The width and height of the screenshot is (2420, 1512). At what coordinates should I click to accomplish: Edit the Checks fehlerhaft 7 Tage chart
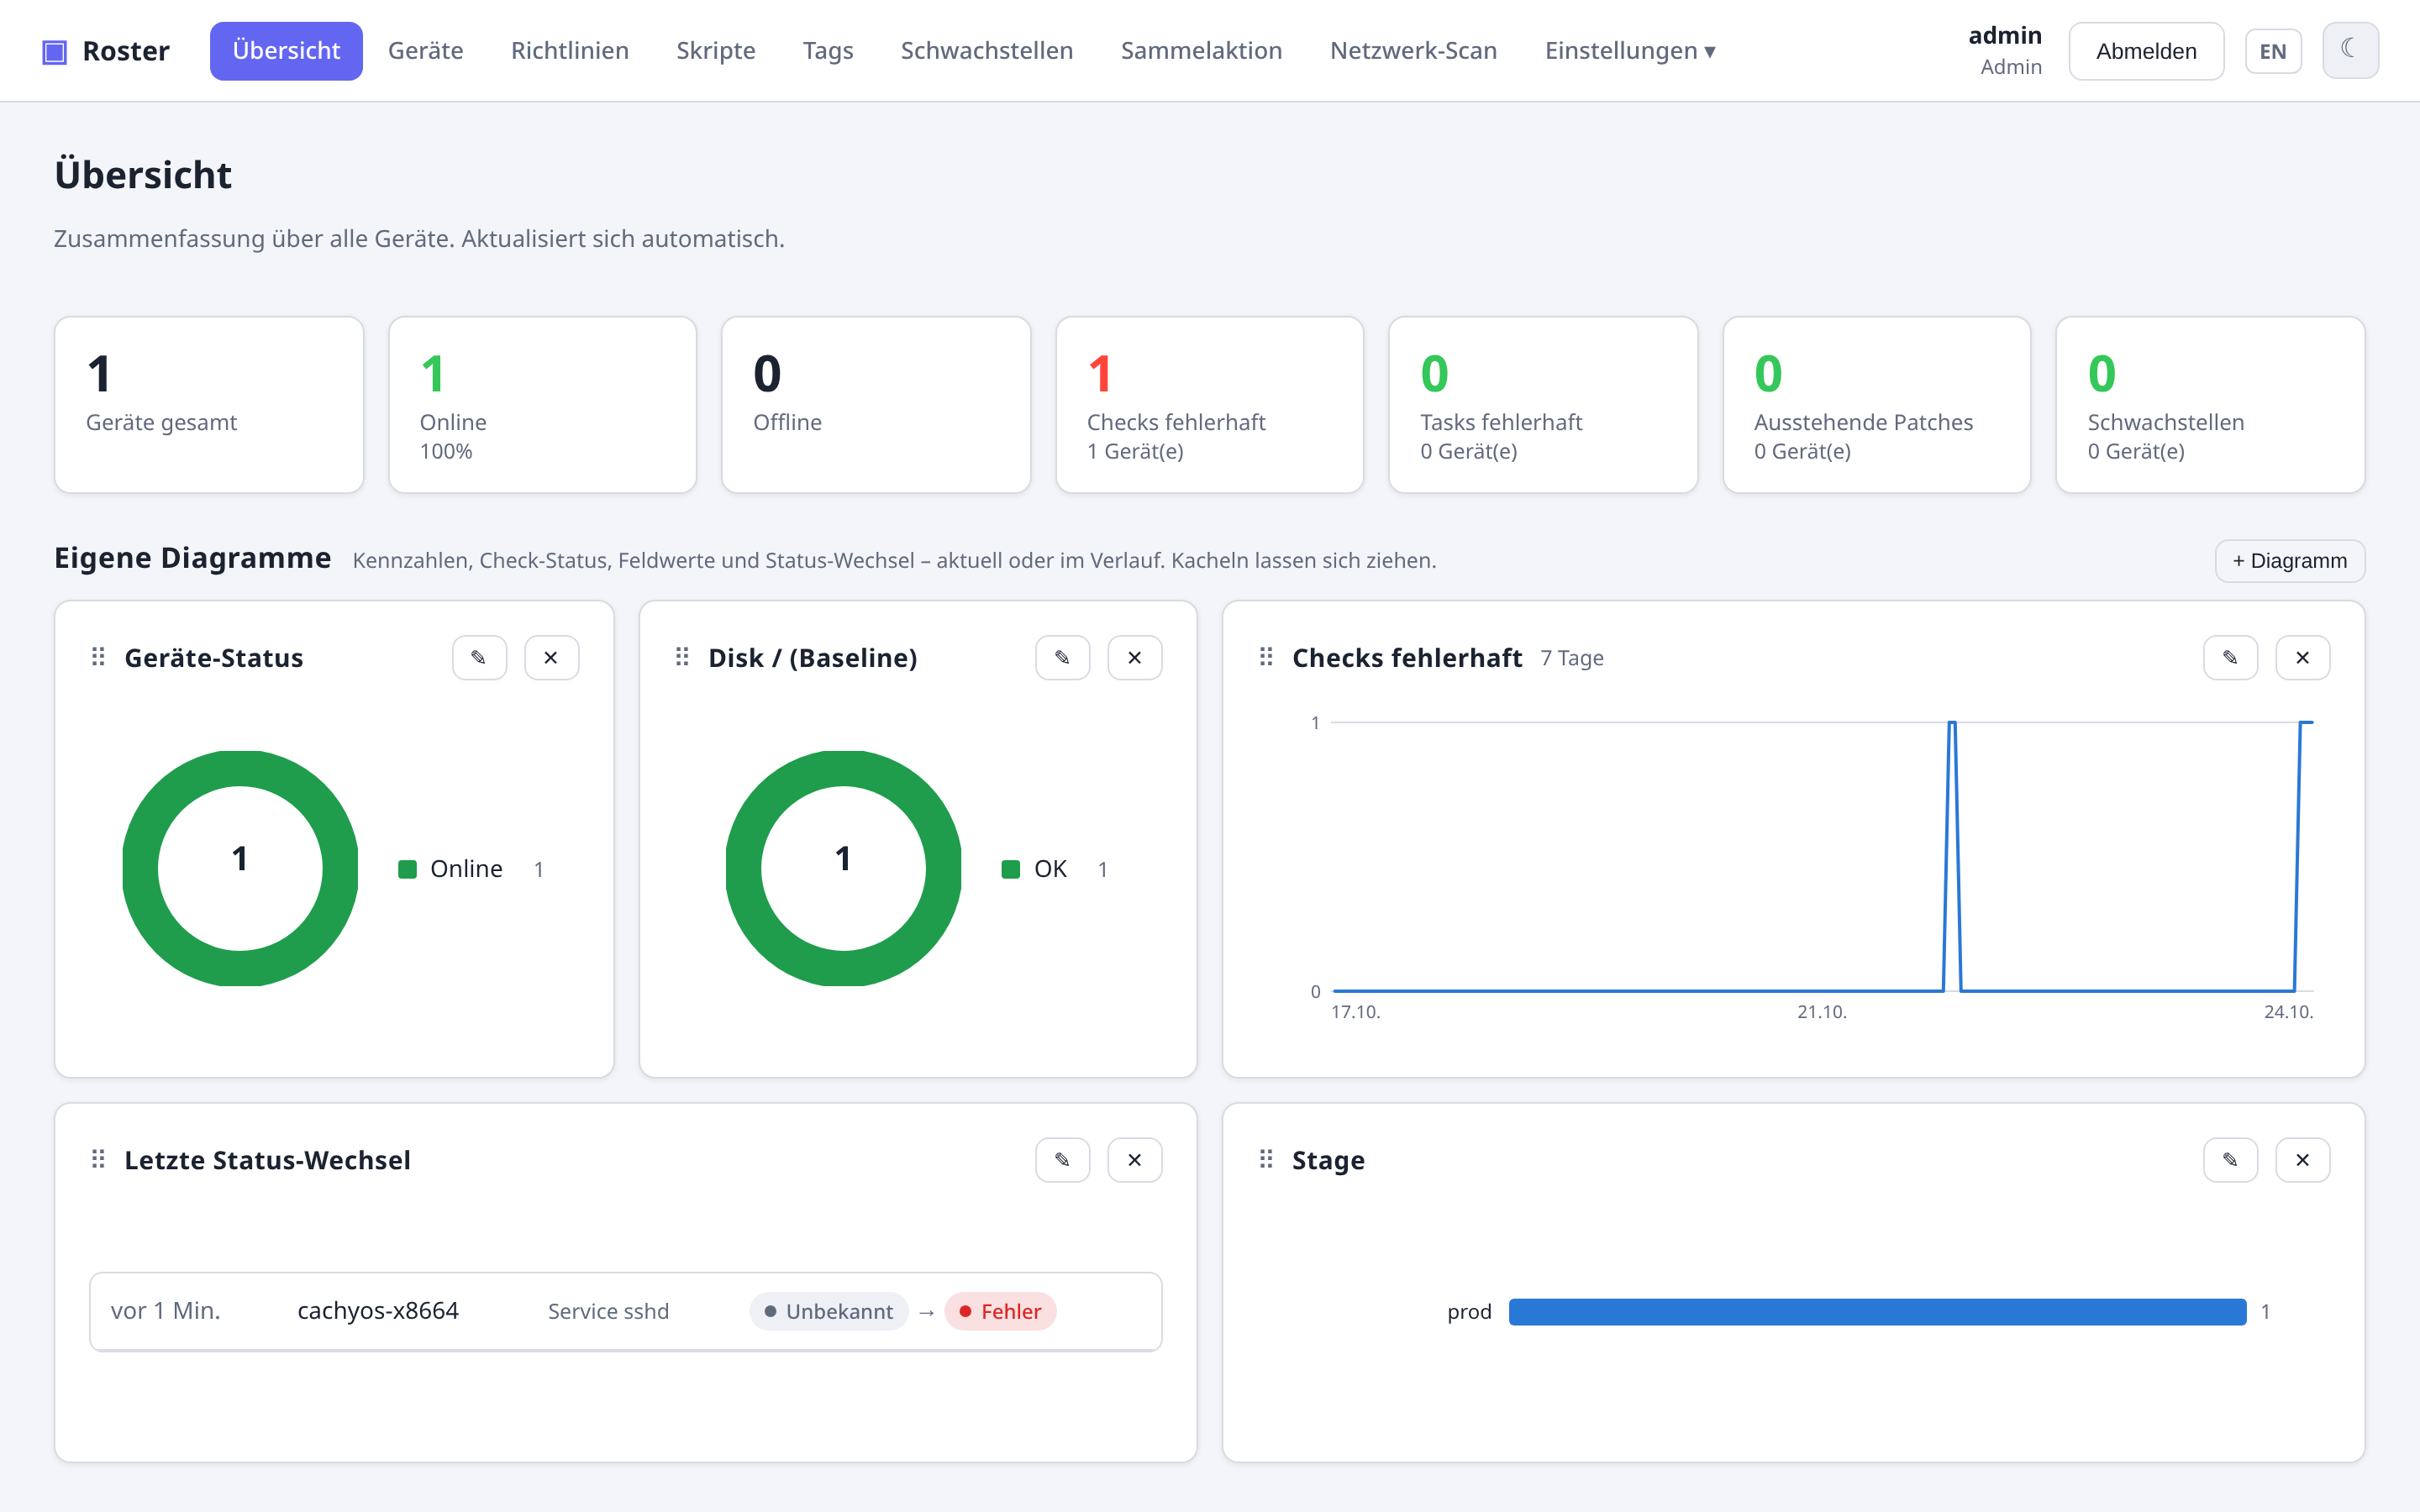pos(2230,657)
